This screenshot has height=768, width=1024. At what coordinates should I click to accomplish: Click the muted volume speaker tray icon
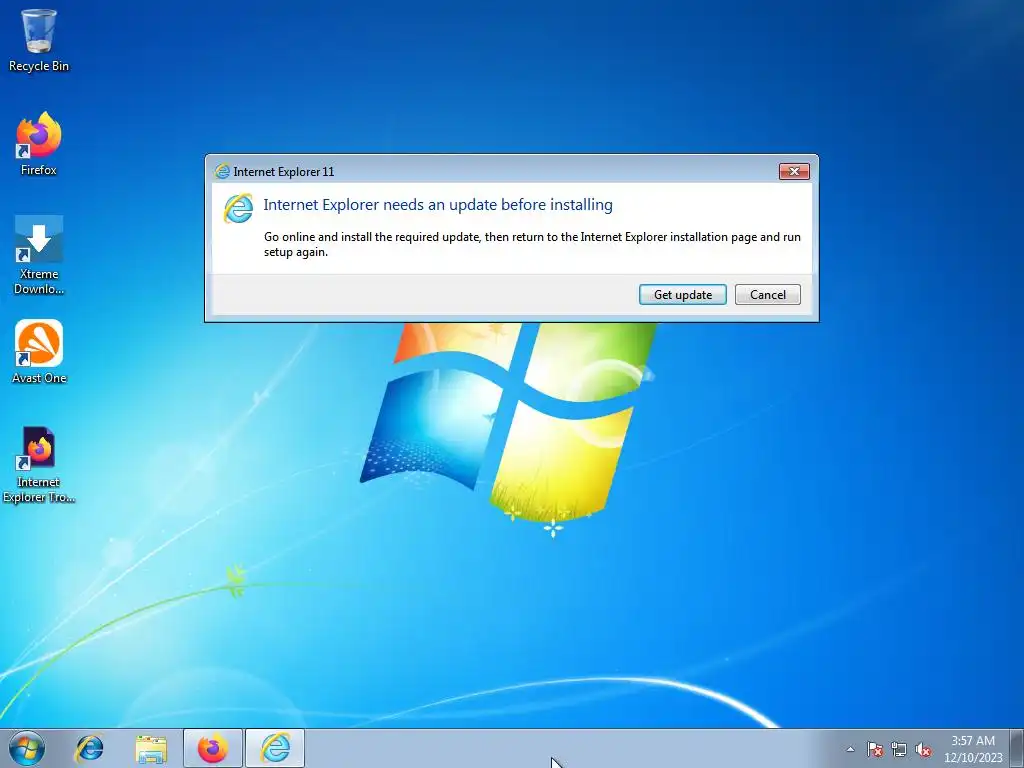pyautogui.click(x=923, y=749)
